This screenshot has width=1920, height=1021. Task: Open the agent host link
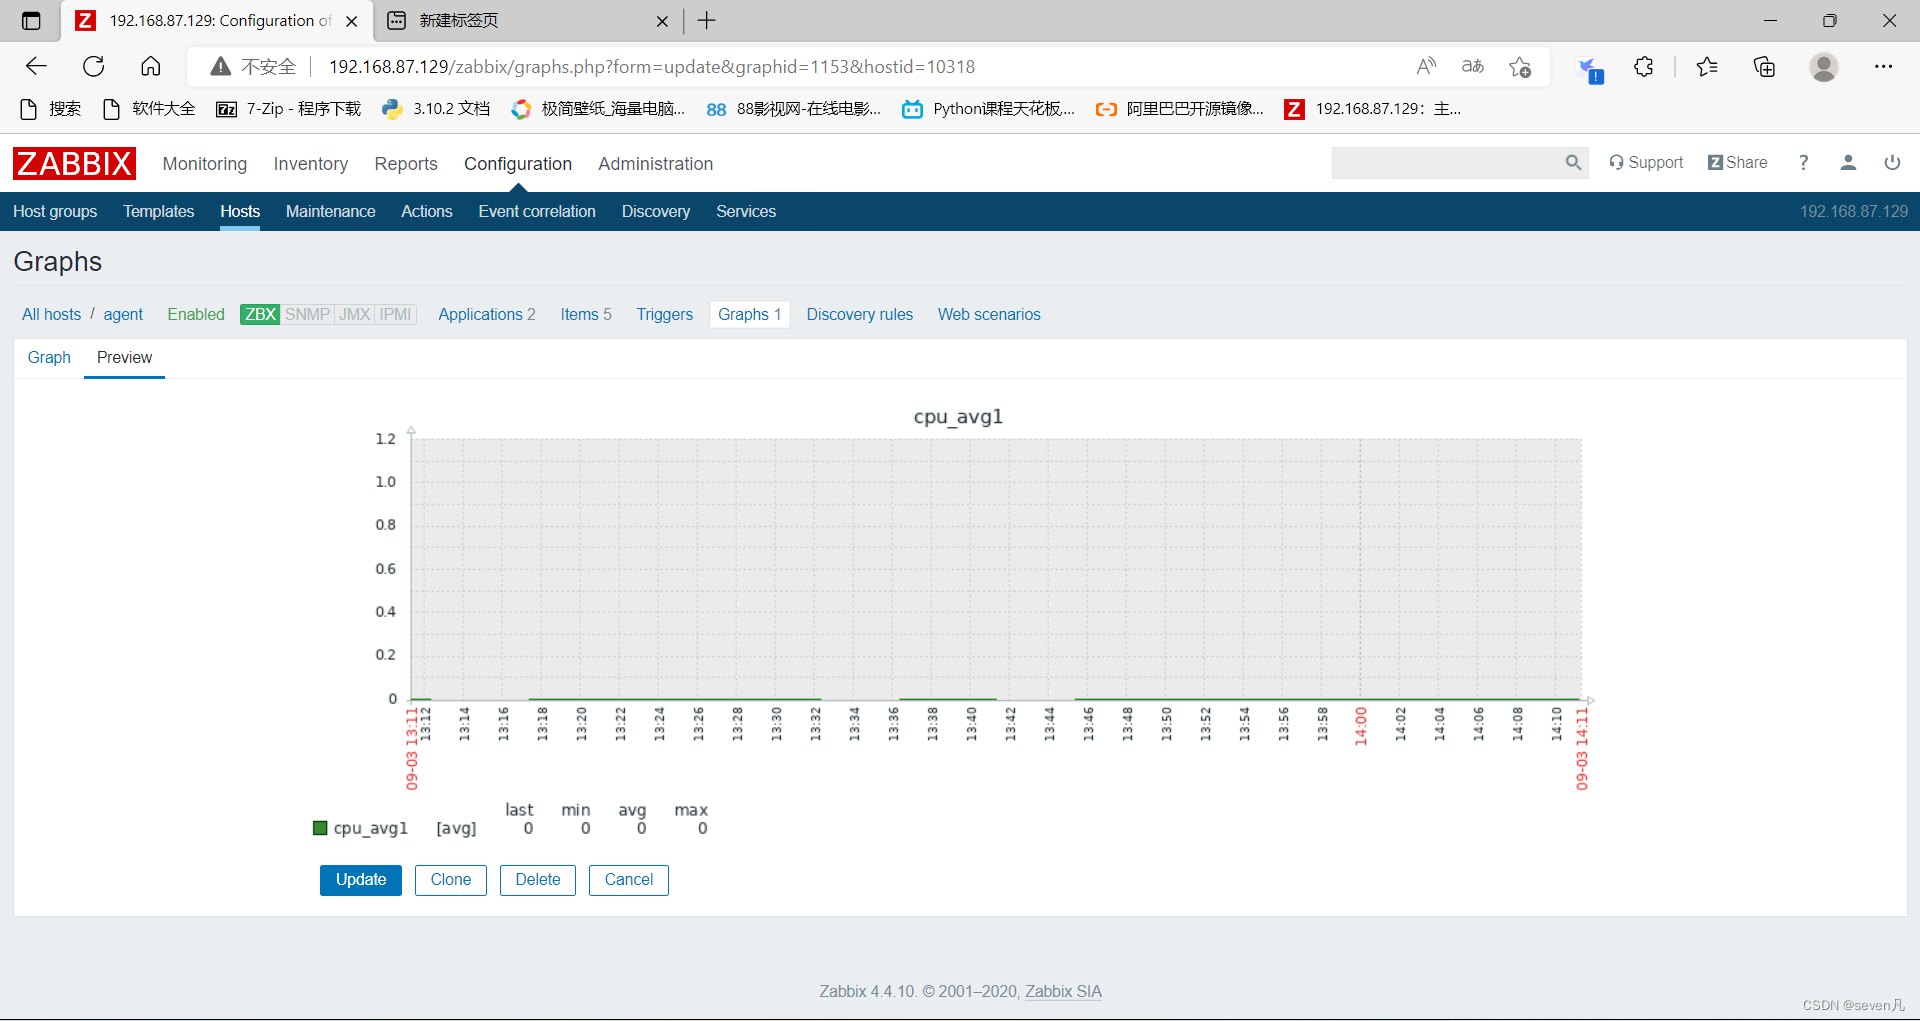[123, 315]
